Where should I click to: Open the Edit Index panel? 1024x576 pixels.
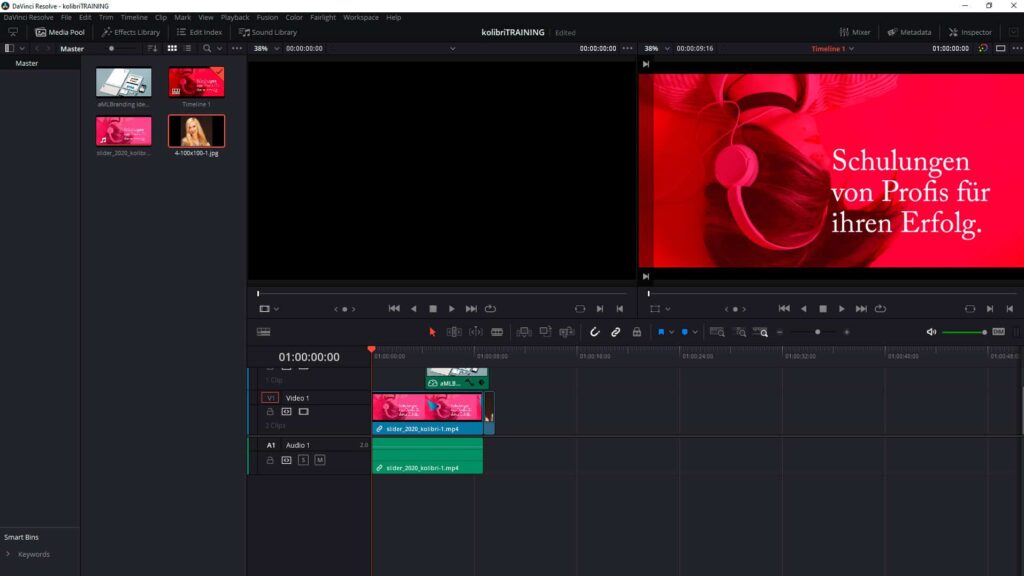coord(199,32)
